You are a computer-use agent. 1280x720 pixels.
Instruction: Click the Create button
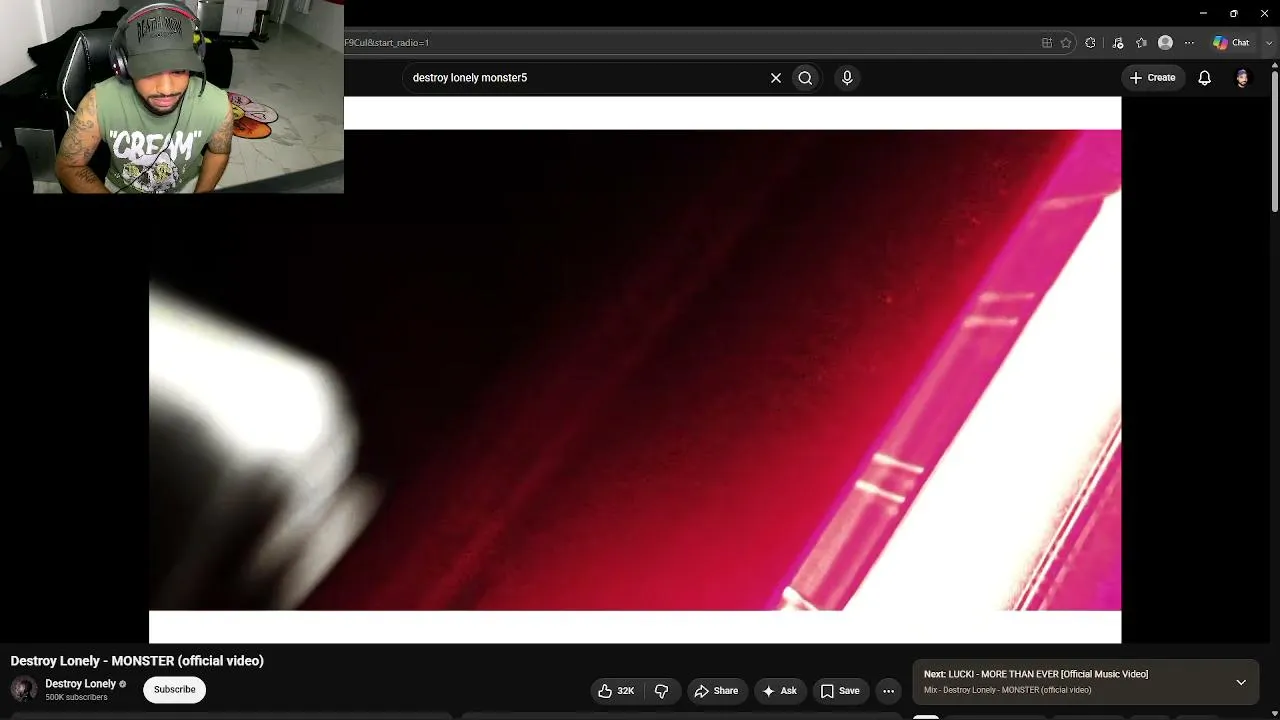click(1152, 78)
